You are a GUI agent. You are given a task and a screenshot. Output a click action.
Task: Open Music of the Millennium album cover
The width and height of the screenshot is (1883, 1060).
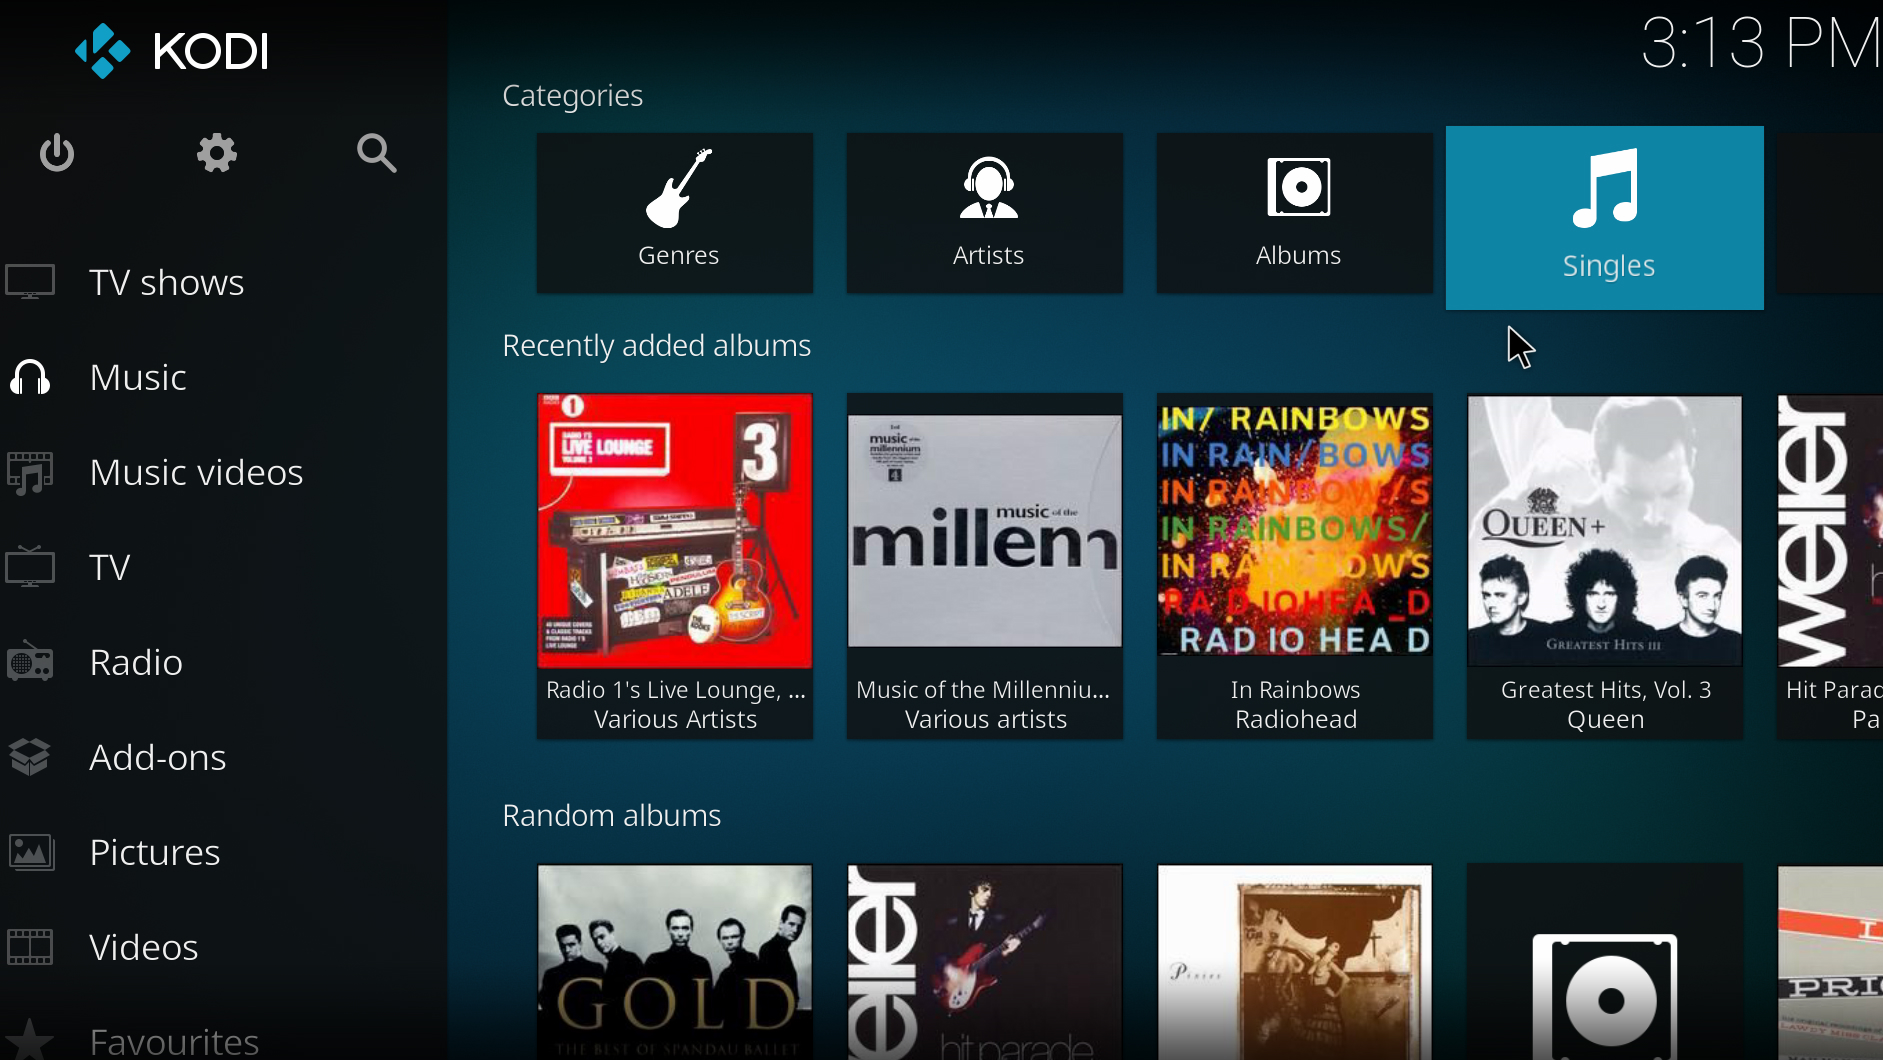(985, 531)
